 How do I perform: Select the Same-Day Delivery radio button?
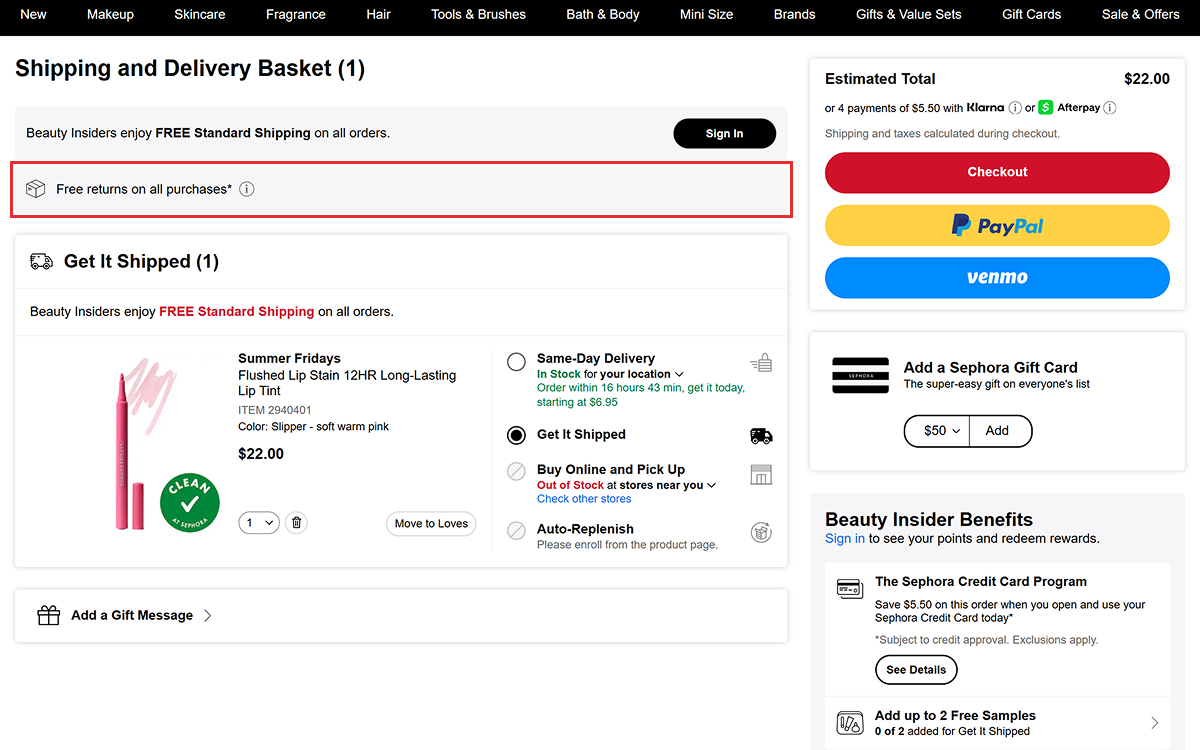(516, 362)
